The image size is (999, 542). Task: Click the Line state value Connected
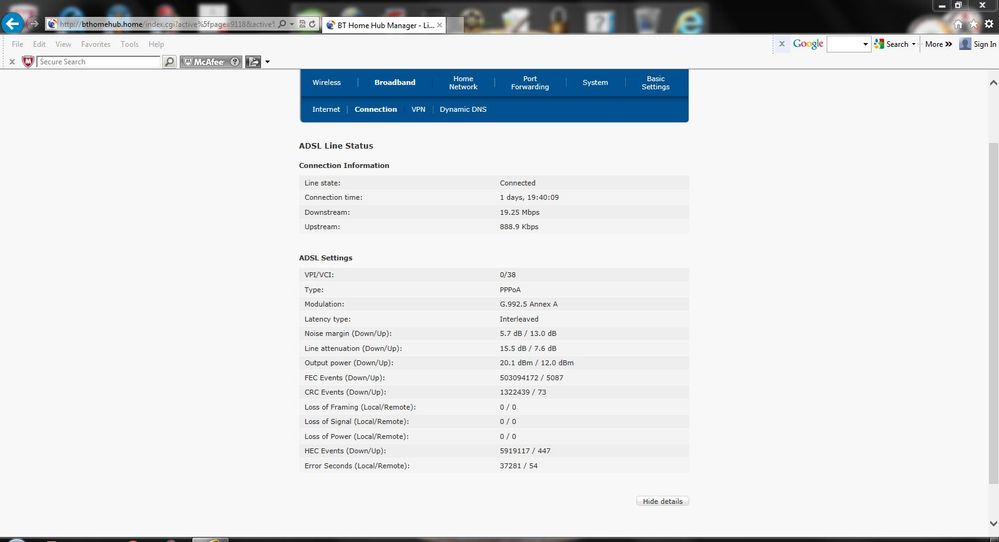point(517,183)
